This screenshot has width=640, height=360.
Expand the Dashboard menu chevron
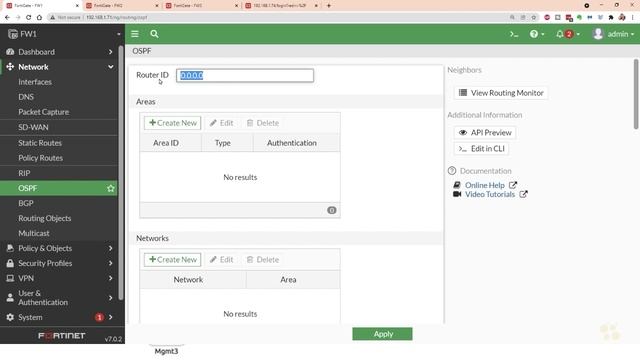pyautogui.click(x=110, y=52)
